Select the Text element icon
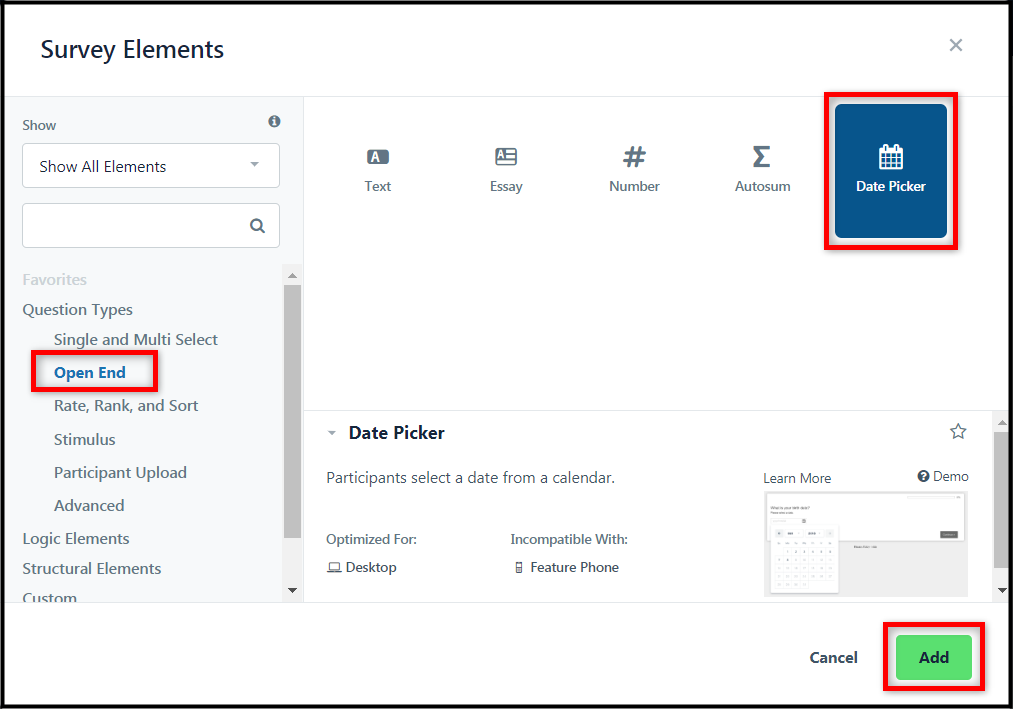The height and width of the screenshot is (709, 1013). click(378, 157)
